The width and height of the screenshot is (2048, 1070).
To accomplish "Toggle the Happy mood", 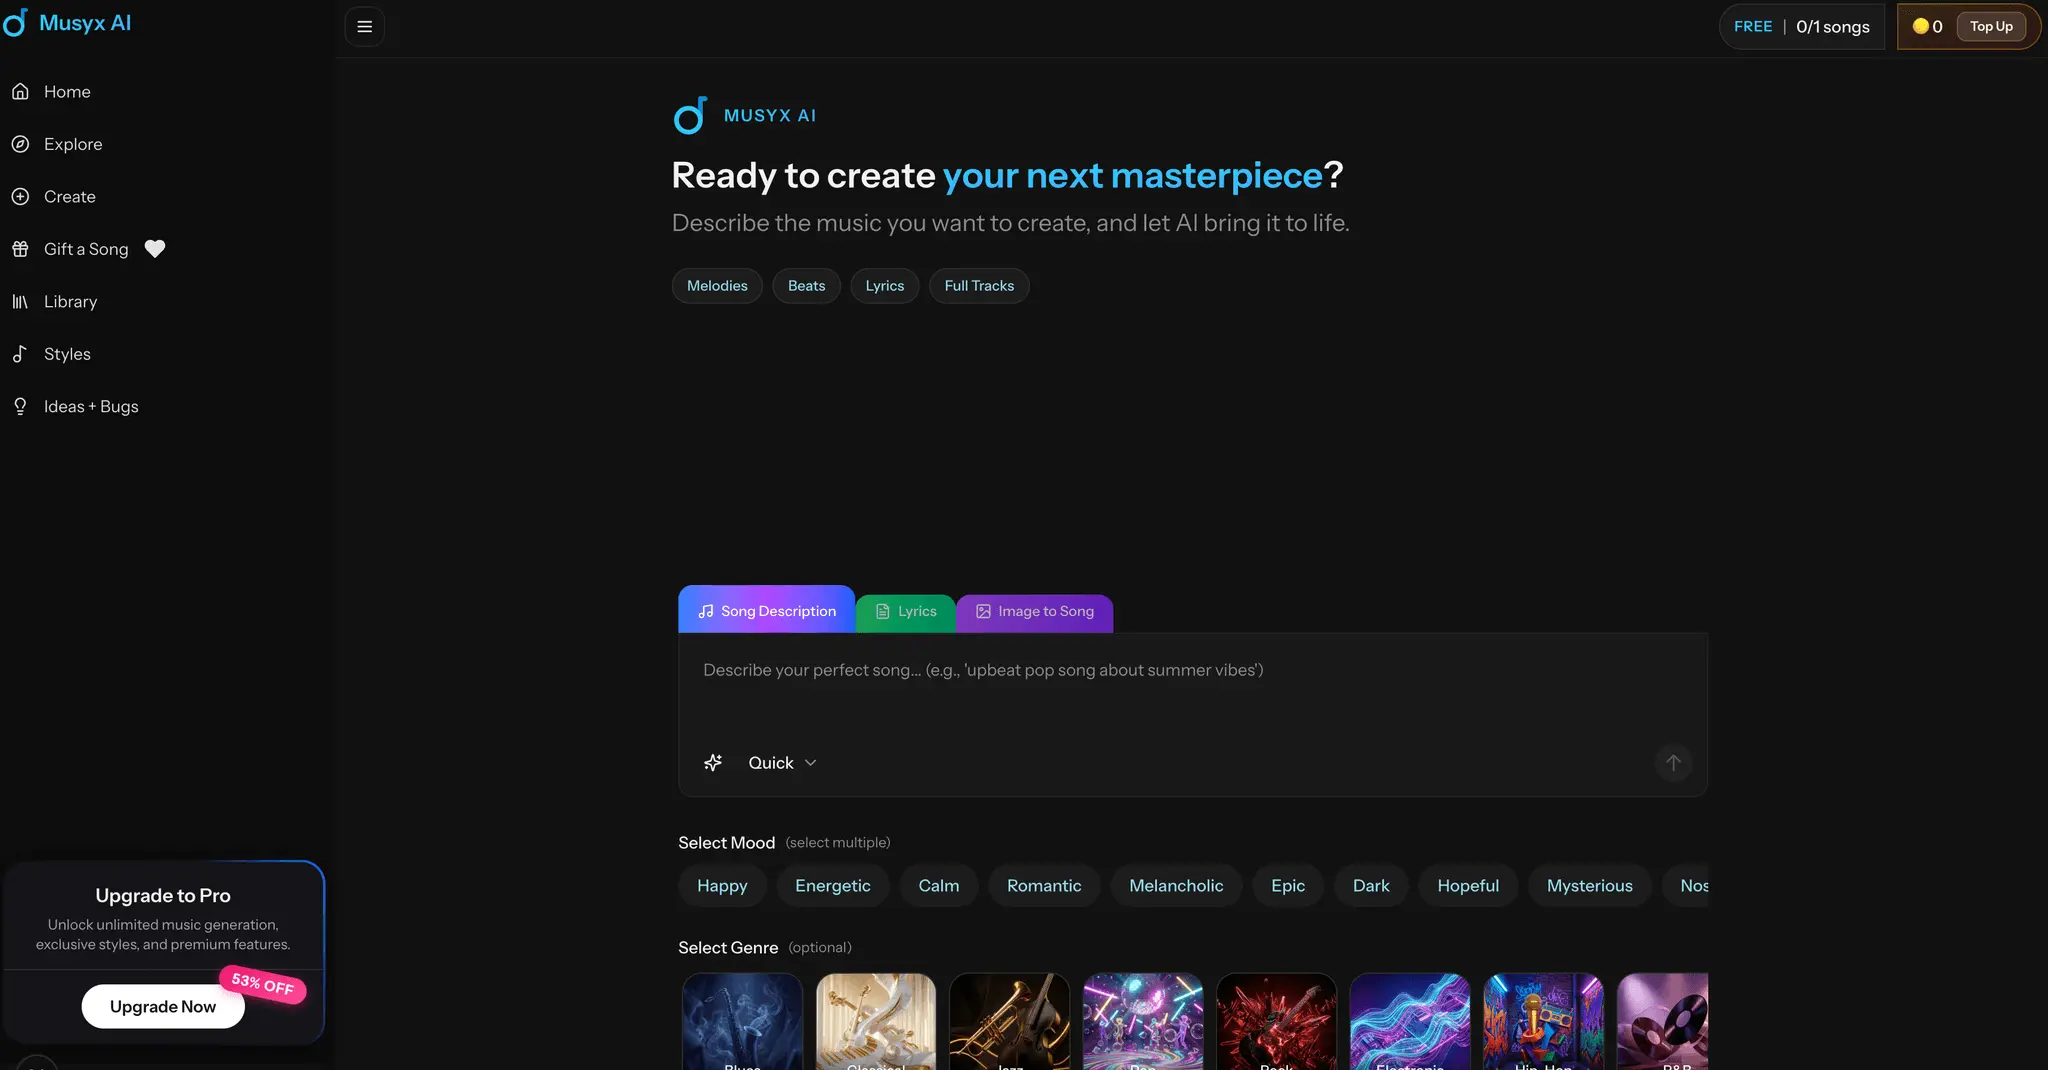I will click(722, 886).
